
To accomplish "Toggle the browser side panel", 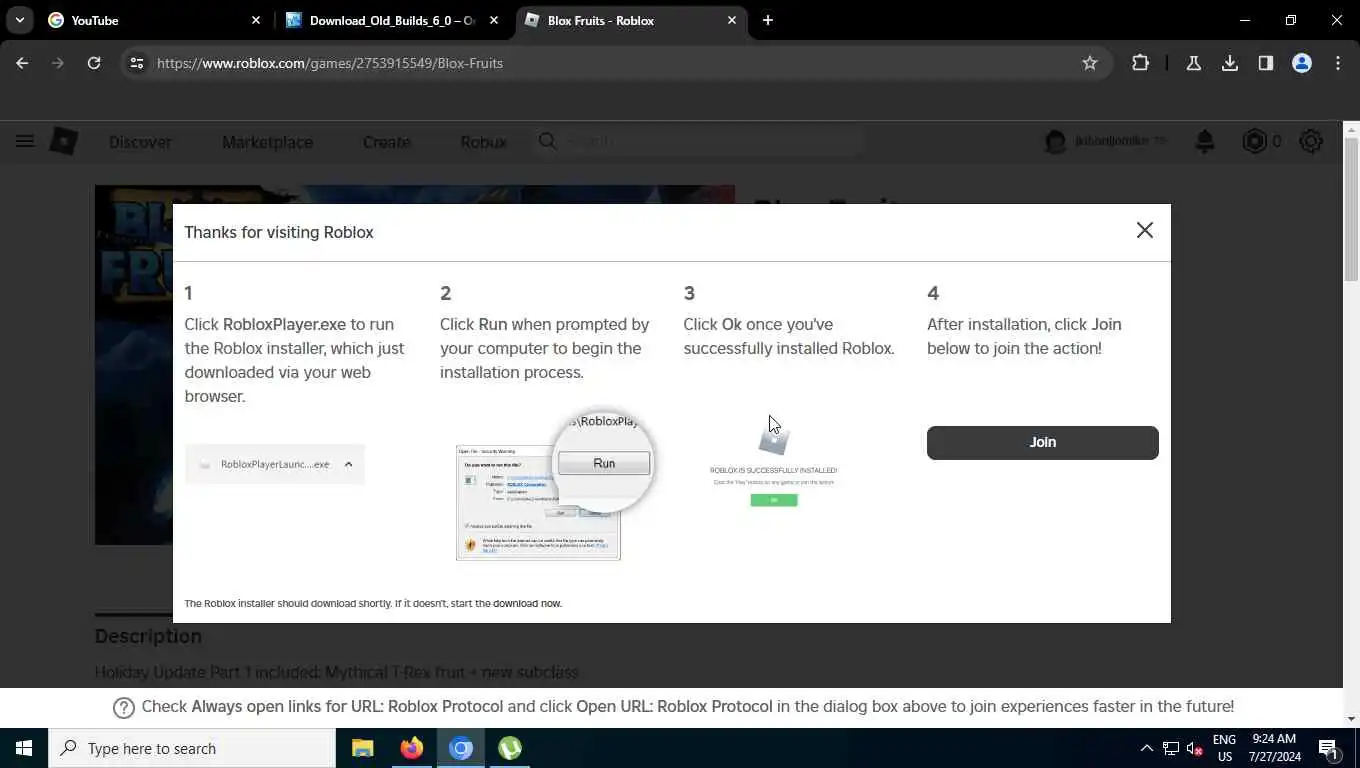I will 1266,63.
